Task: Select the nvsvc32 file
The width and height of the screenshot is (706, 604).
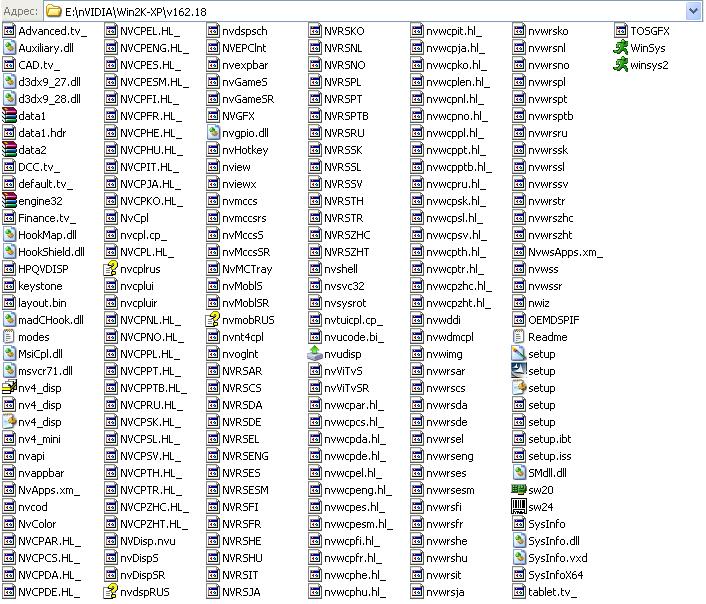Action: pos(336,286)
